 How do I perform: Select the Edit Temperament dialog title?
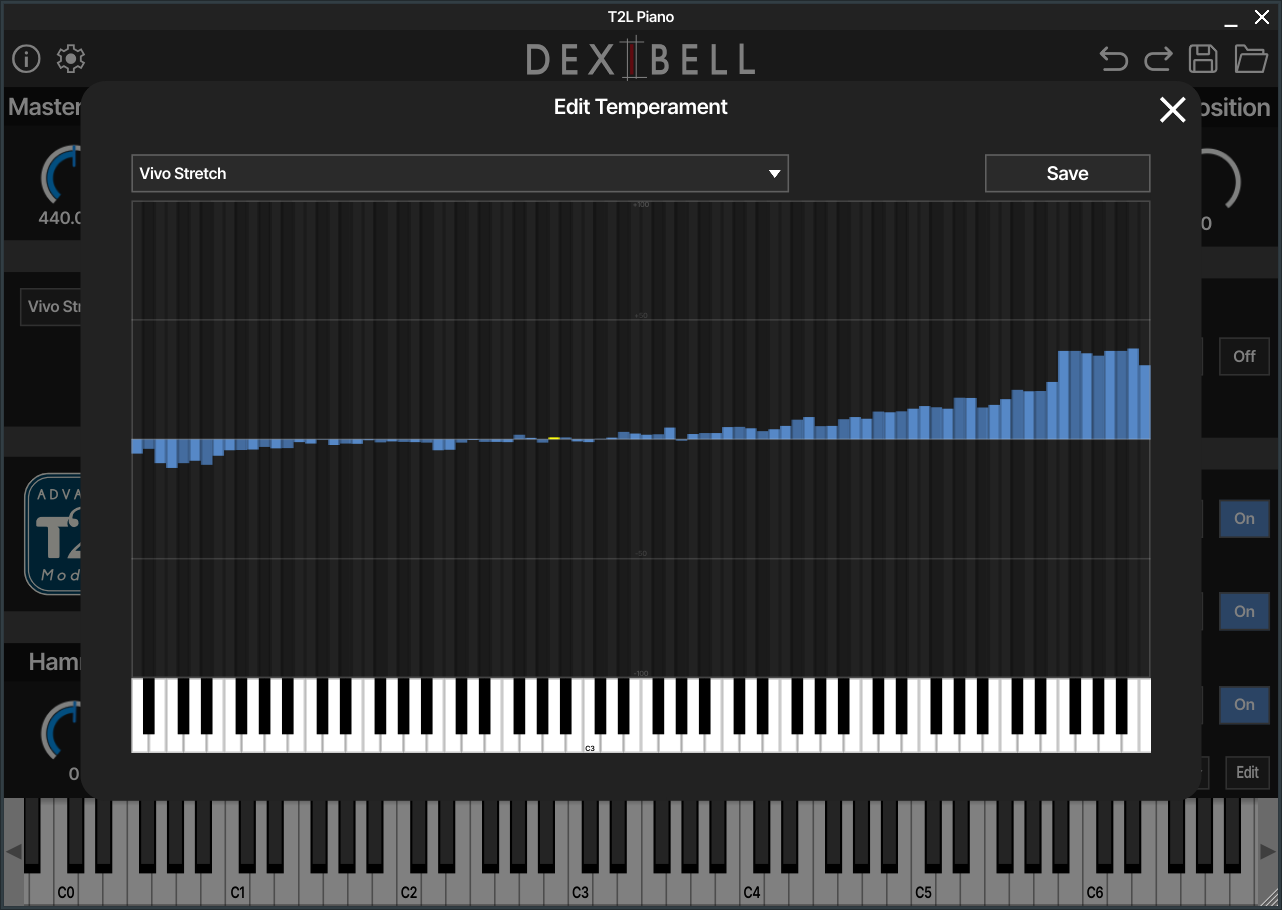(x=640, y=107)
